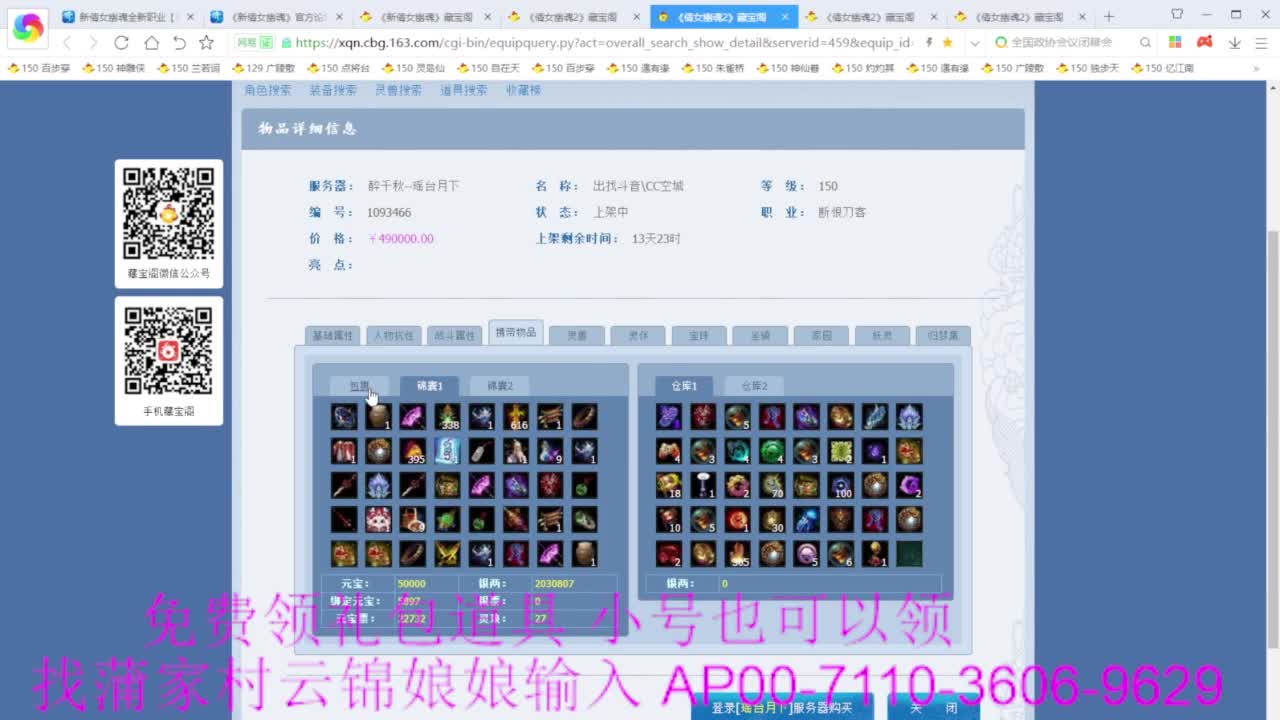
Task: Click the browser forward arrow
Action: pyautogui.click(x=93, y=42)
